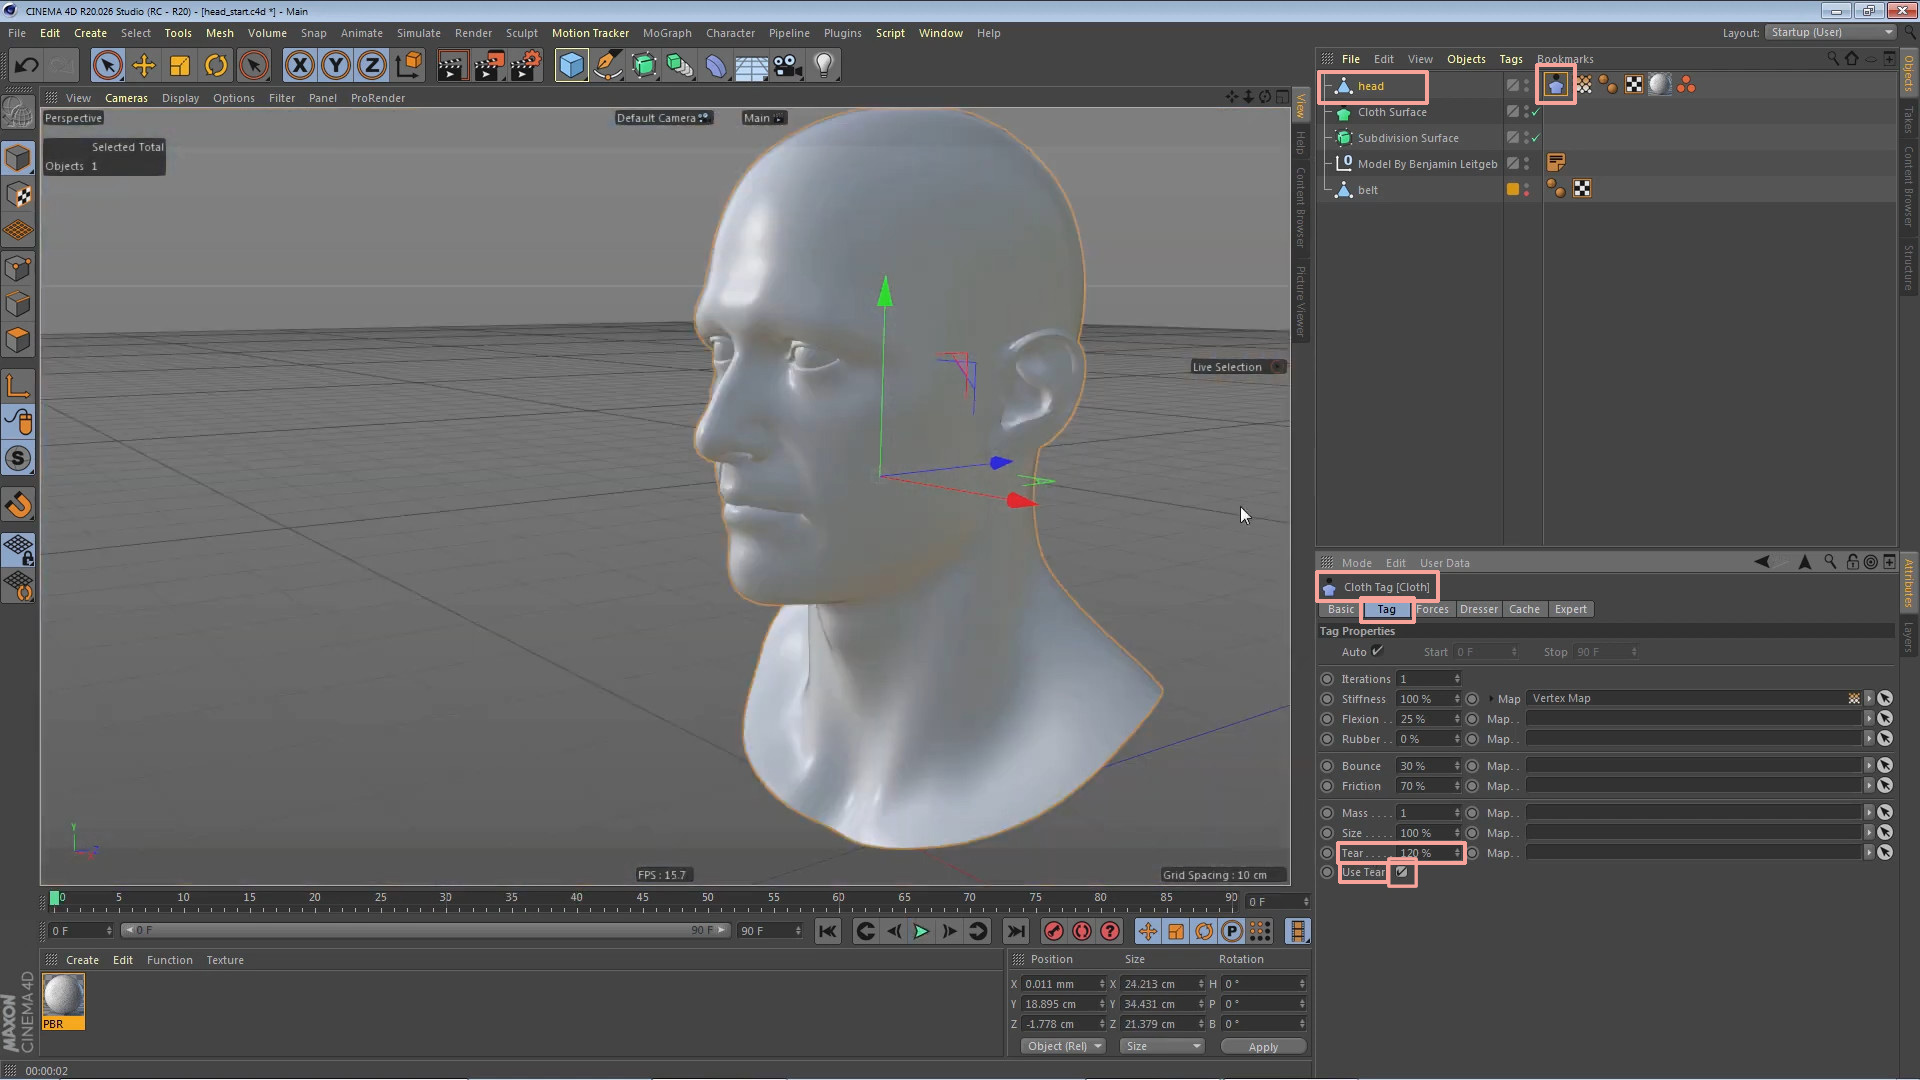The image size is (1920, 1080).
Task: Toggle Cloth Surface enable checkmark
Action: [x=1536, y=112]
